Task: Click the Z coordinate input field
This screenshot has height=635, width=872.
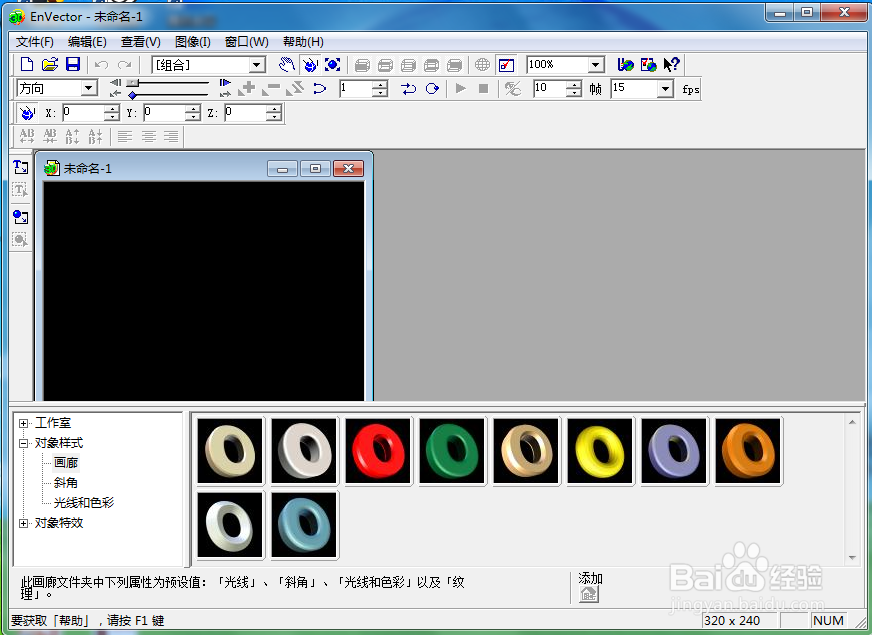Action: pos(245,113)
